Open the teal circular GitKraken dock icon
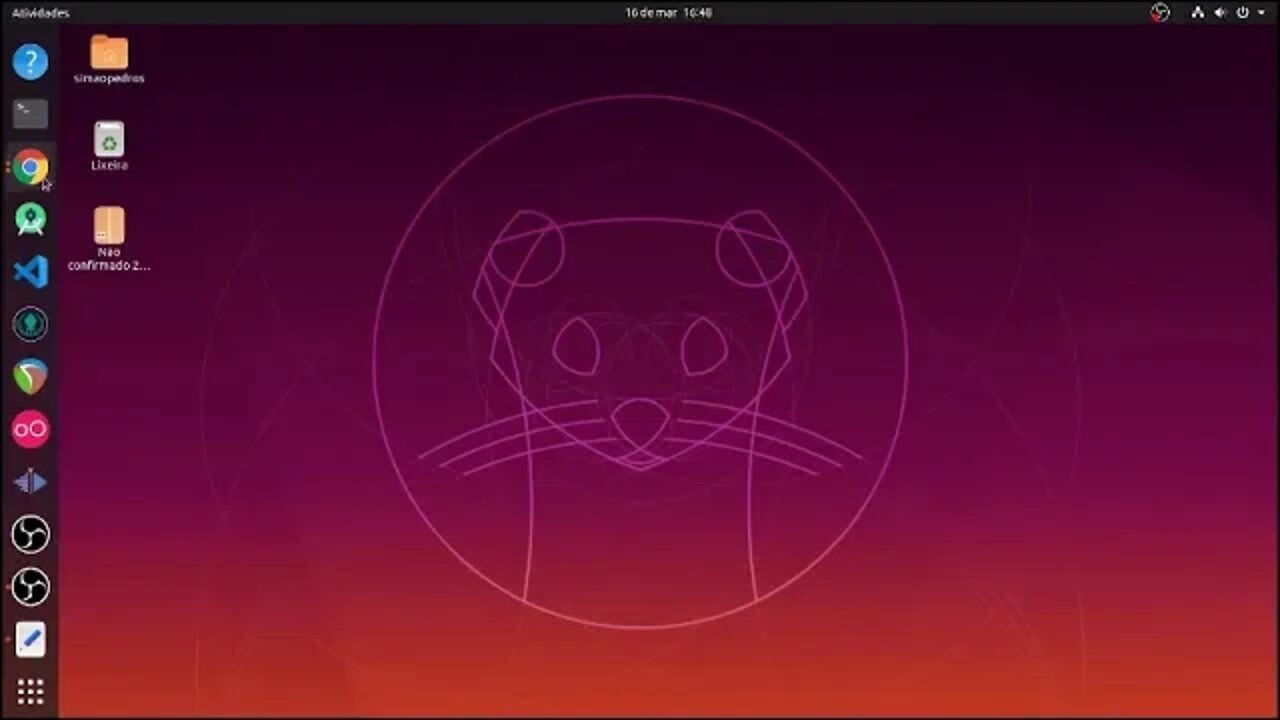The width and height of the screenshot is (1280, 720). (30, 324)
